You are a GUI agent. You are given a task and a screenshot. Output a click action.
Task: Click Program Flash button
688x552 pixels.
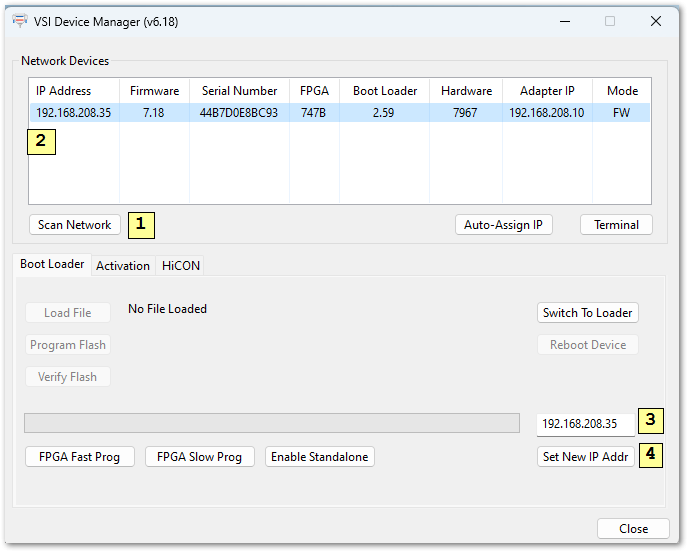point(68,345)
